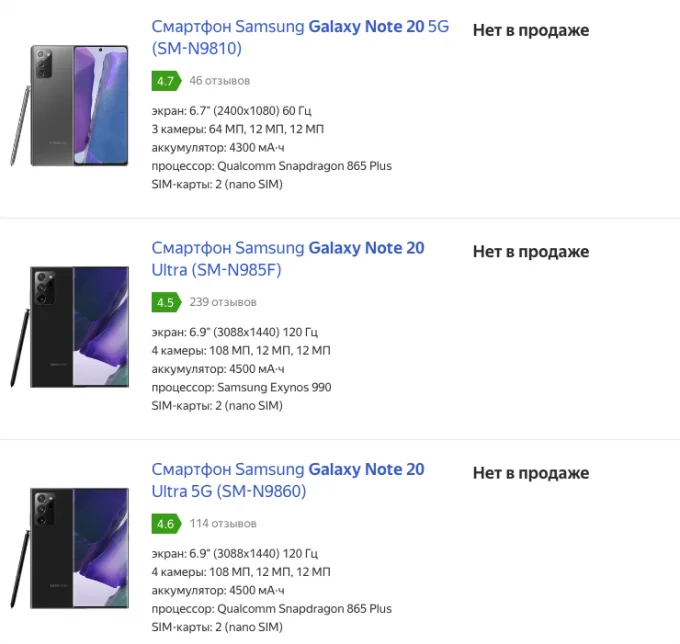Click the S Pen stylus beside the gray phone

coord(20,126)
